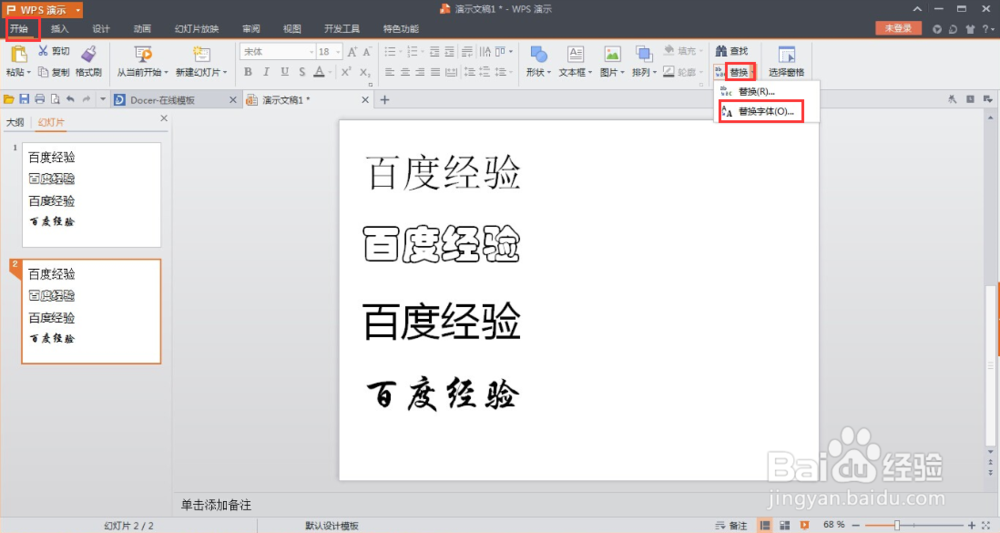The image size is (1000, 533).
Task: Toggle Italic formatting
Action: click(x=266, y=72)
